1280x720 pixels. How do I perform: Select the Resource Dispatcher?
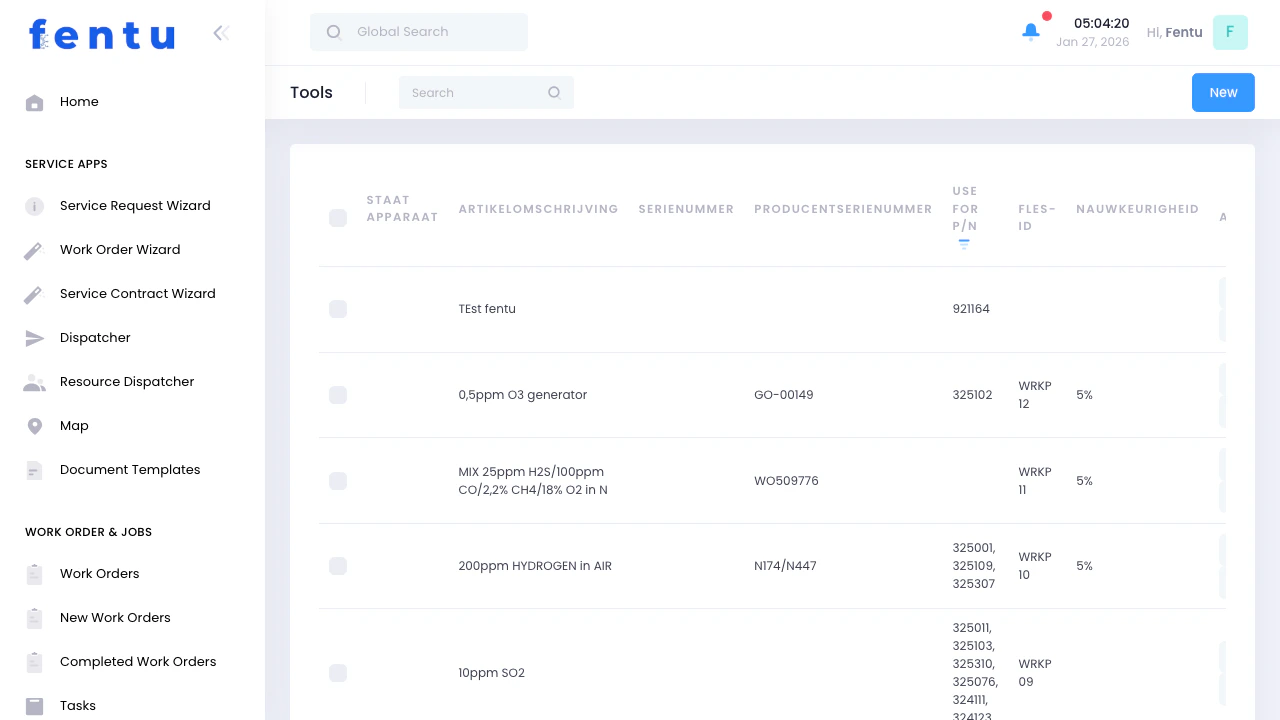(x=127, y=381)
